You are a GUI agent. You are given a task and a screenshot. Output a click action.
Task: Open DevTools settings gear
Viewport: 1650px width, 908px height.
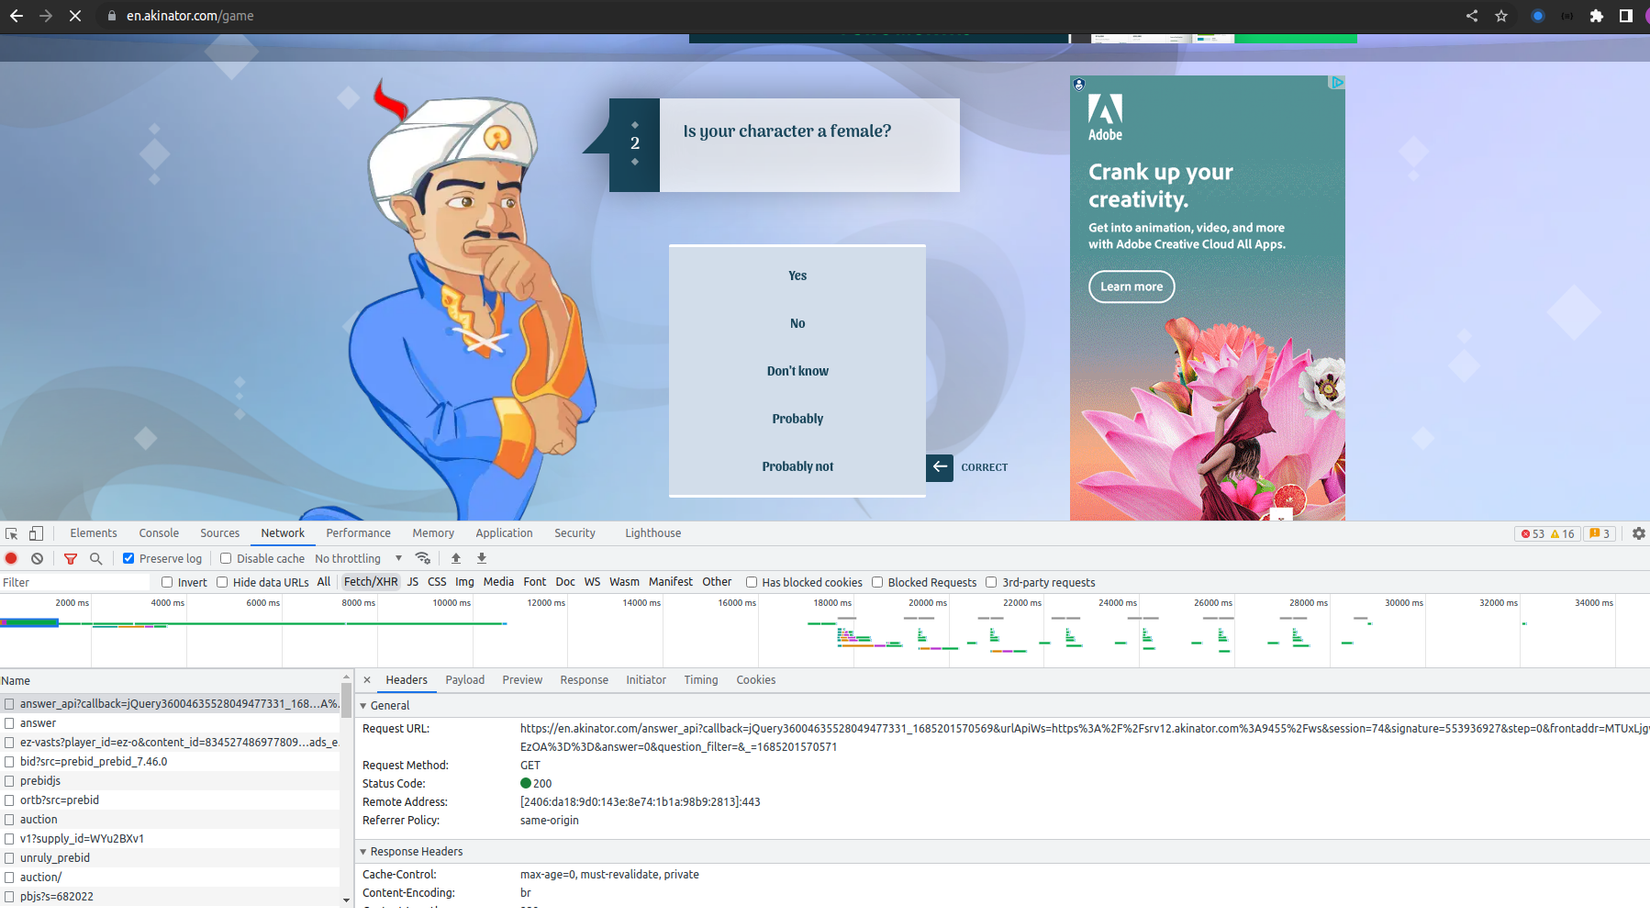point(1638,534)
